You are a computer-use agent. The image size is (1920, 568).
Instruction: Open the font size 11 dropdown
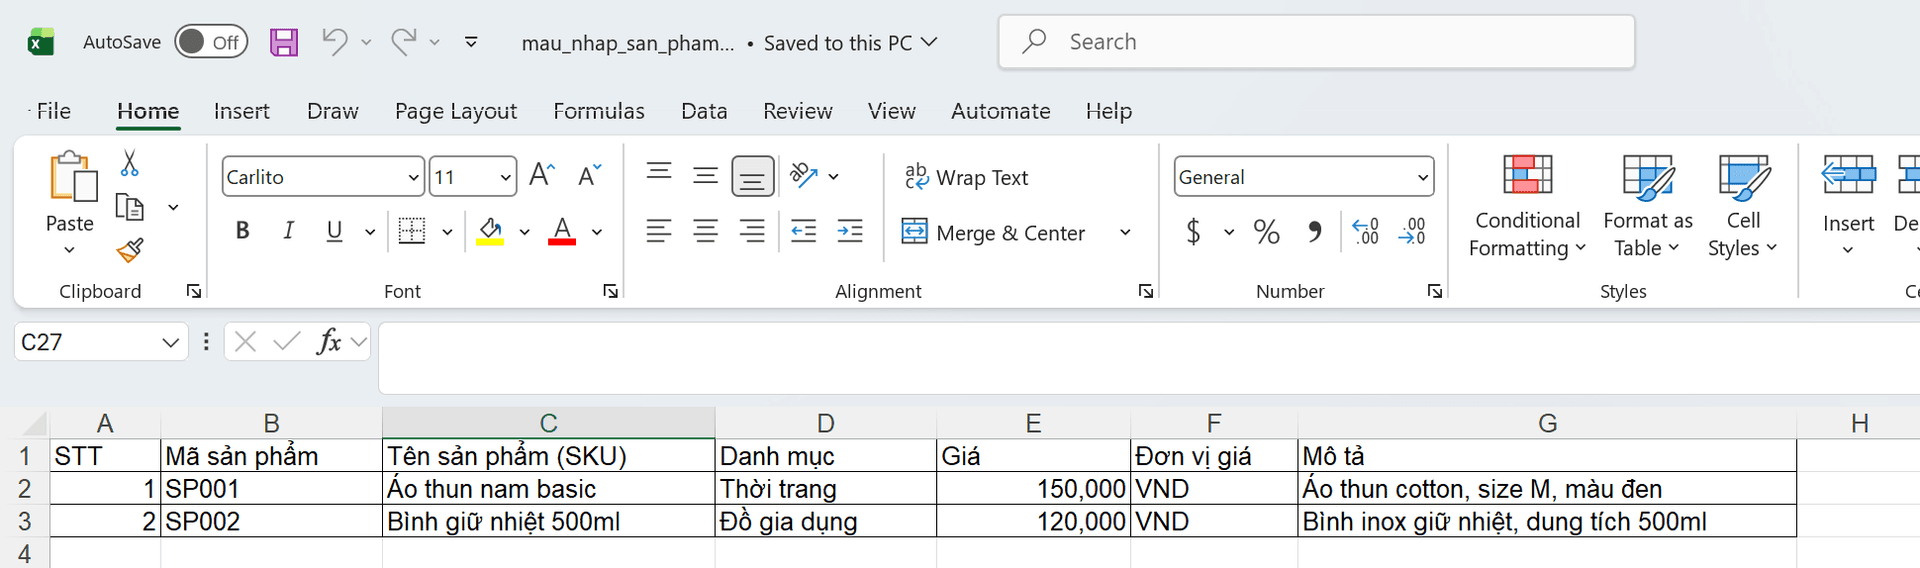(506, 177)
